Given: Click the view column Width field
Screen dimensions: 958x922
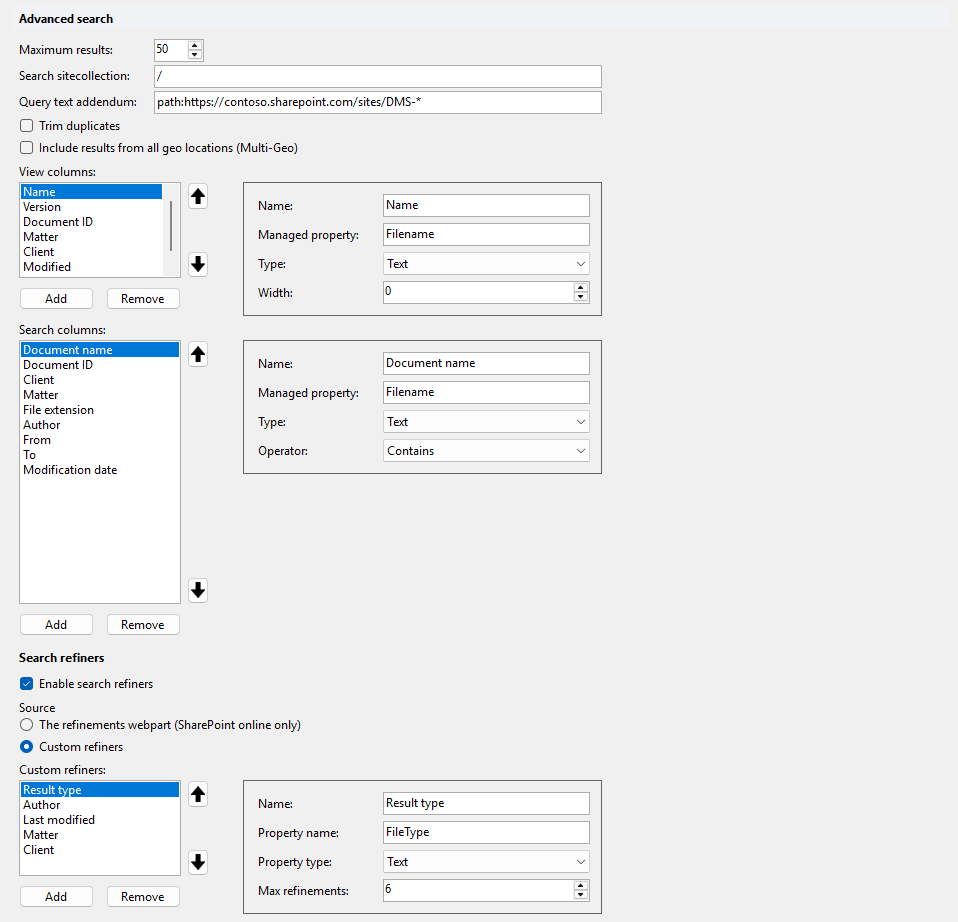Looking at the screenshot, I should pyautogui.click(x=478, y=292).
